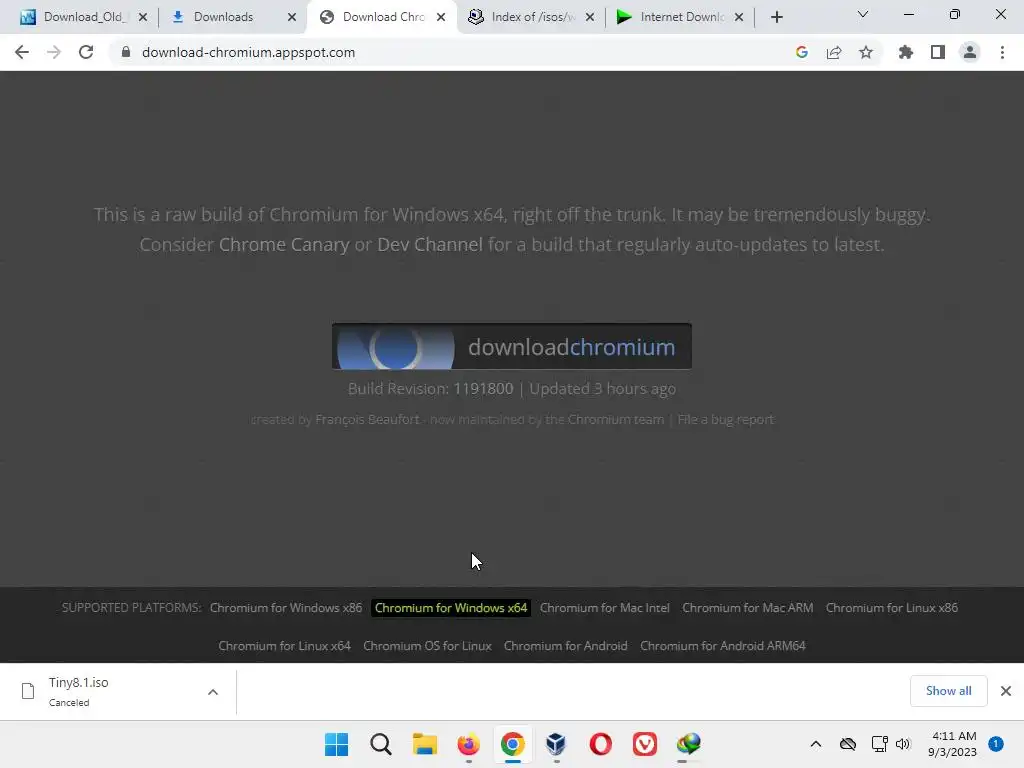Select Chromium for Mac Intel
Image resolution: width=1024 pixels, height=768 pixels.
point(605,608)
